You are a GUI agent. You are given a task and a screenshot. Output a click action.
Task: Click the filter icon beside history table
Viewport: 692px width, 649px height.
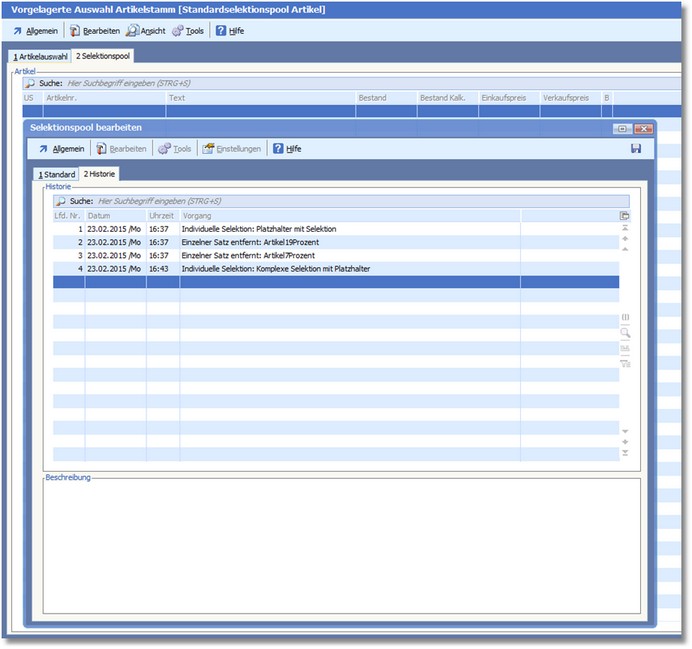tap(626, 363)
